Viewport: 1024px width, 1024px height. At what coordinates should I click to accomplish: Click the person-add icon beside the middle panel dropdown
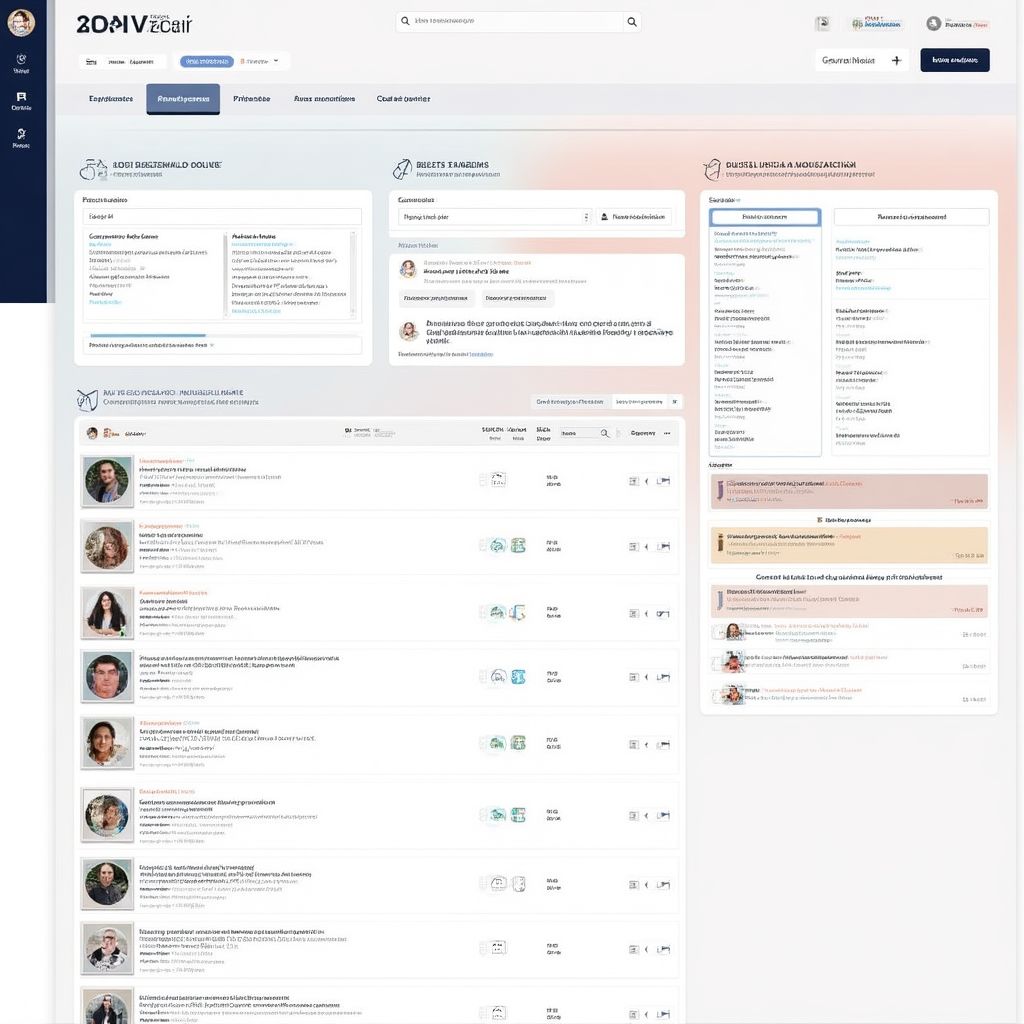(x=605, y=216)
